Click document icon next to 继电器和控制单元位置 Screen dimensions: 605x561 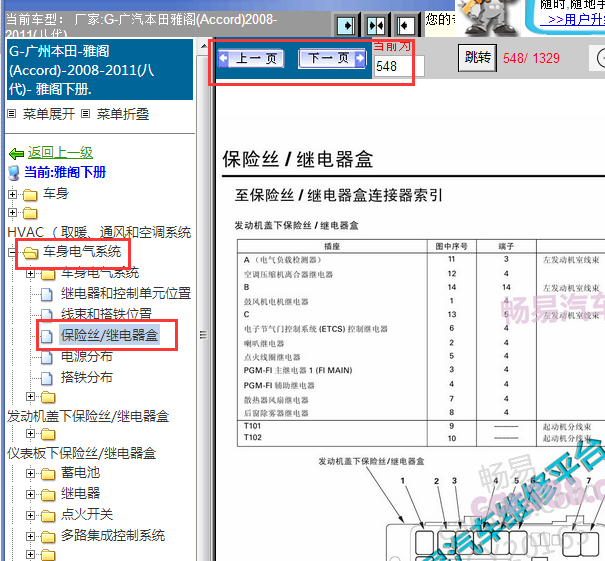[47, 294]
